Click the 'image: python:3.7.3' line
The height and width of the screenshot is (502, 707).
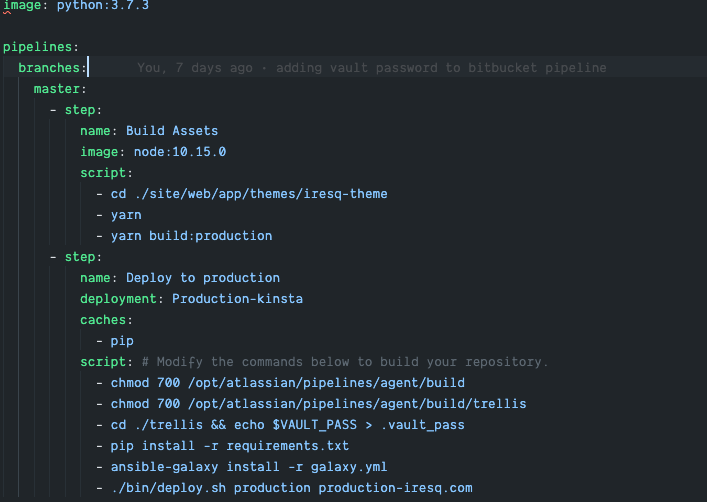pyautogui.click(x=76, y=5)
